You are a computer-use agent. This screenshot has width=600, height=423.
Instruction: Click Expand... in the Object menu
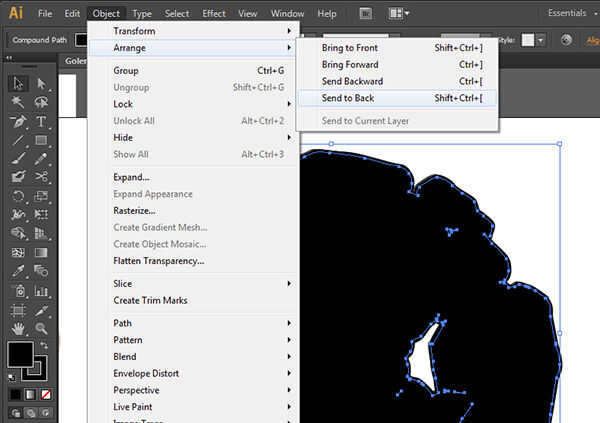[193, 177]
